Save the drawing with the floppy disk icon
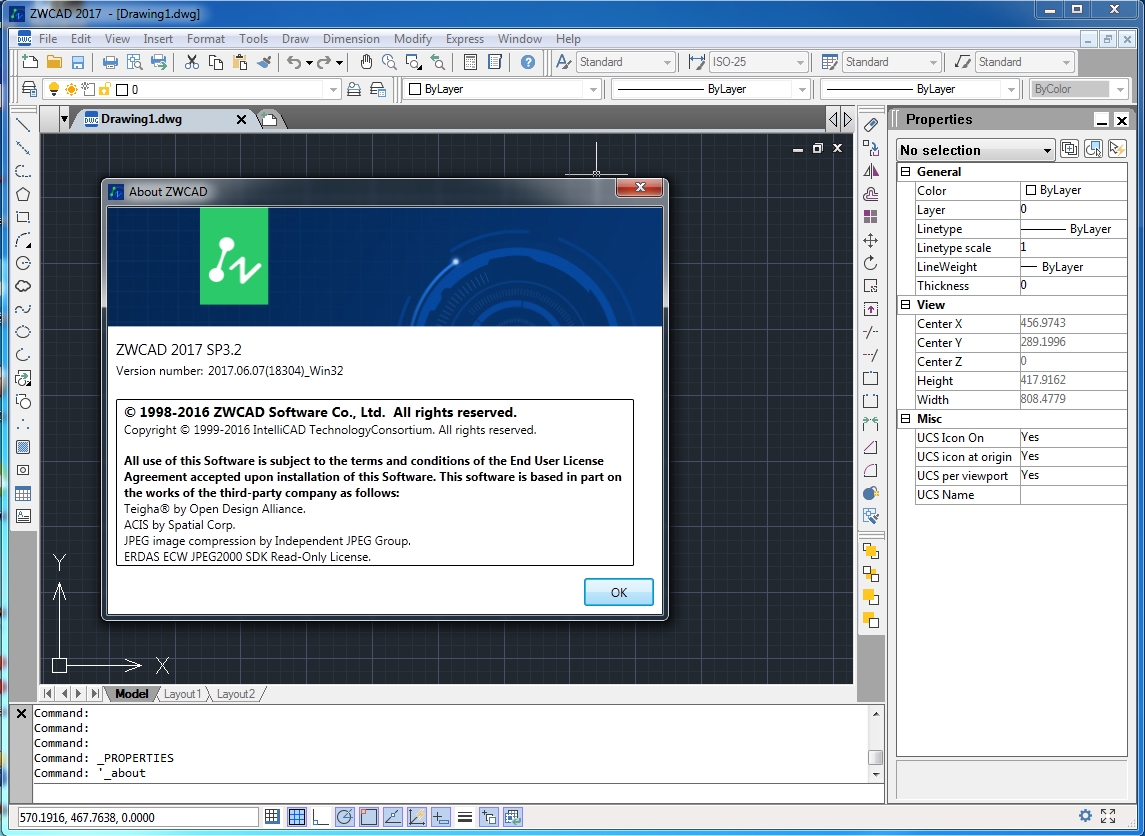Viewport: 1145px width, 836px height. click(77, 63)
